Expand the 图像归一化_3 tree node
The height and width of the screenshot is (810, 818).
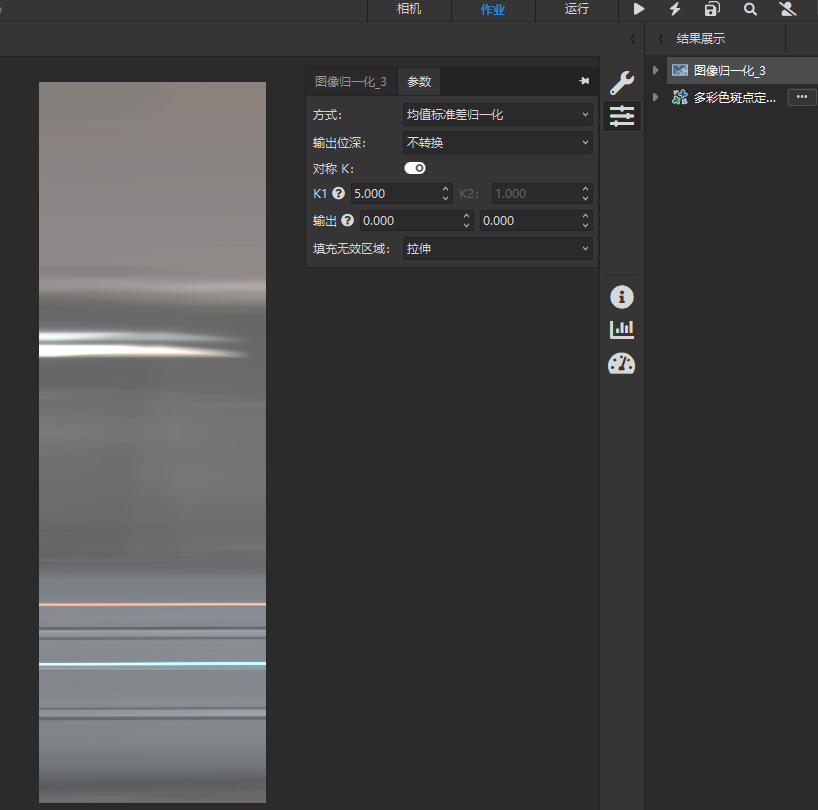tap(655, 70)
